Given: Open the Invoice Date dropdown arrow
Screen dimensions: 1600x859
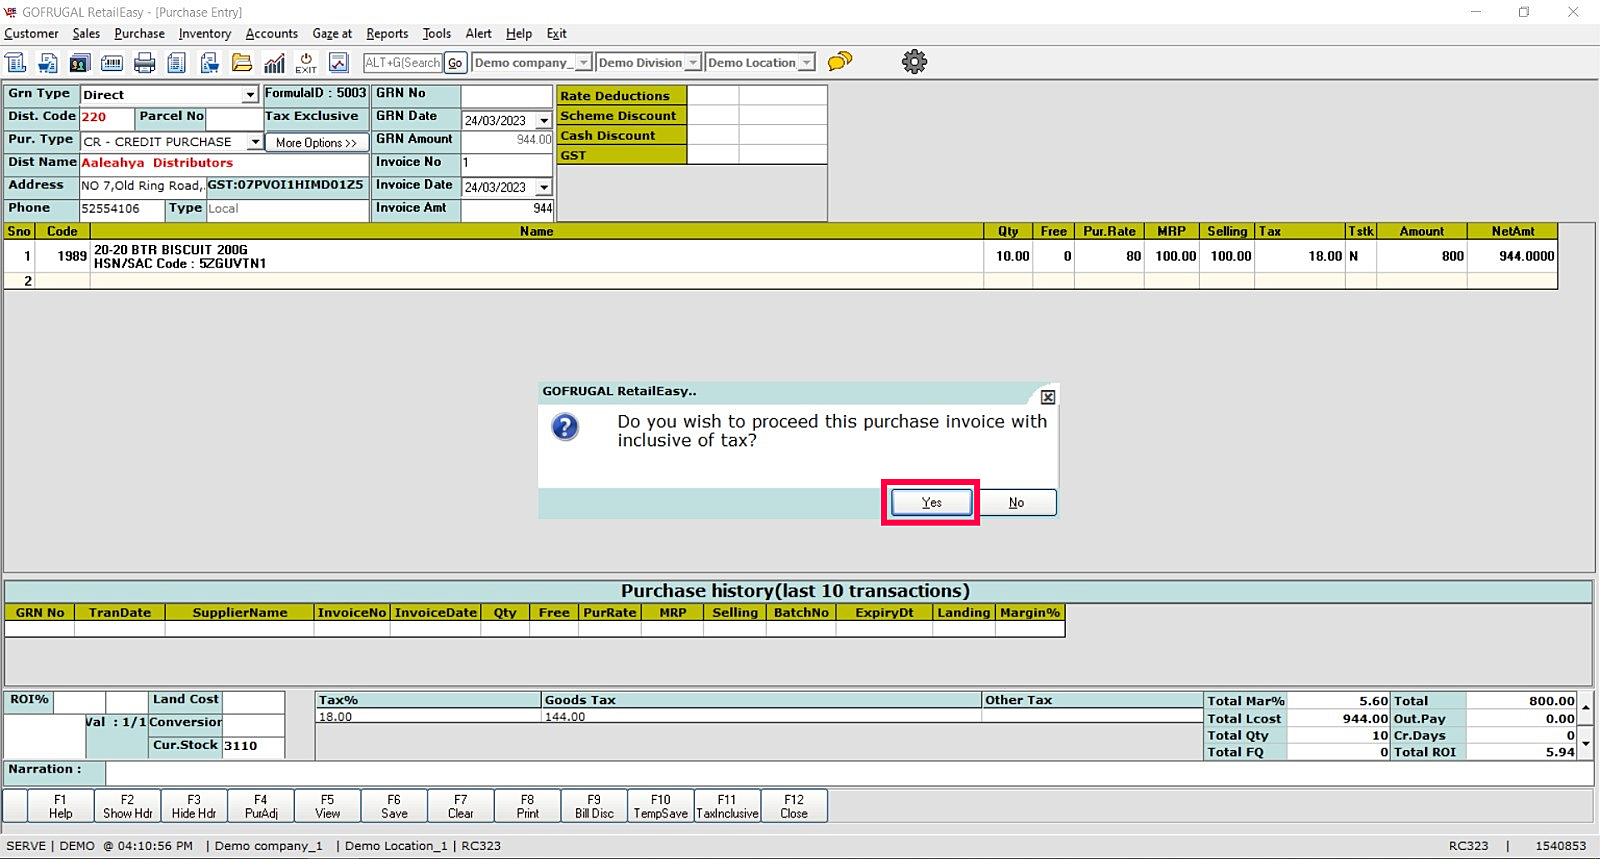Looking at the screenshot, I should 544,188.
